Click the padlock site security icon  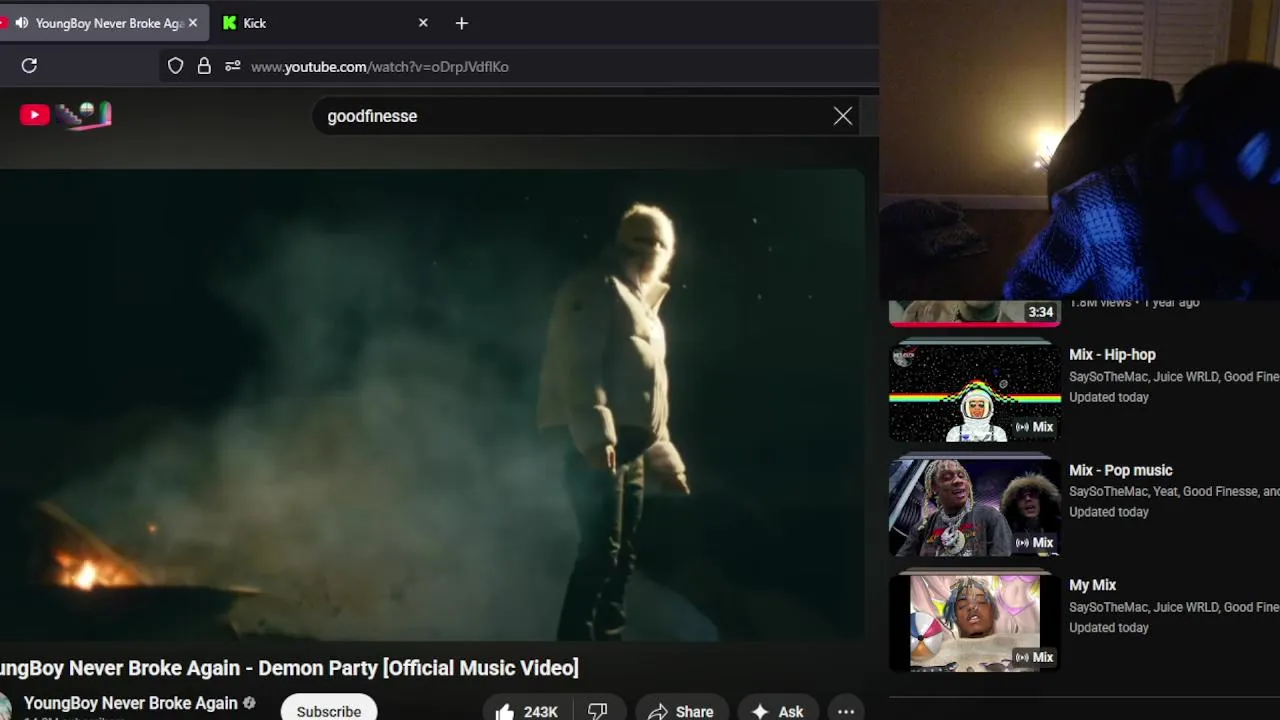pos(204,66)
